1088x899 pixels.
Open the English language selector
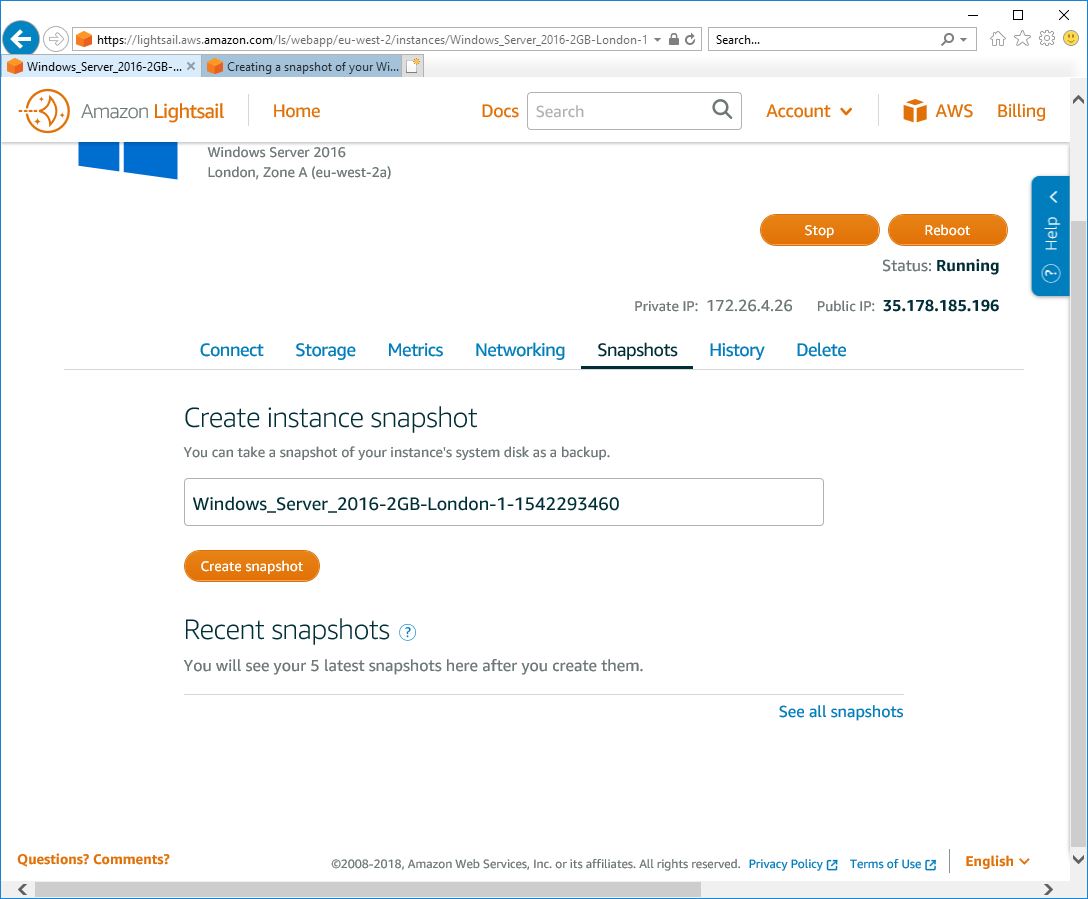point(997,861)
